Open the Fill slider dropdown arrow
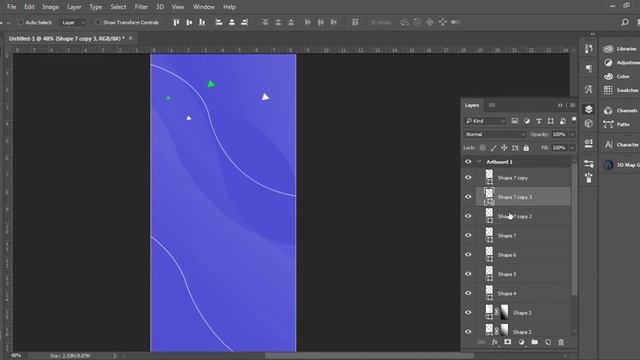Viewport: 640px width, 360px height. pyautogui.click(x=572, y=148)
